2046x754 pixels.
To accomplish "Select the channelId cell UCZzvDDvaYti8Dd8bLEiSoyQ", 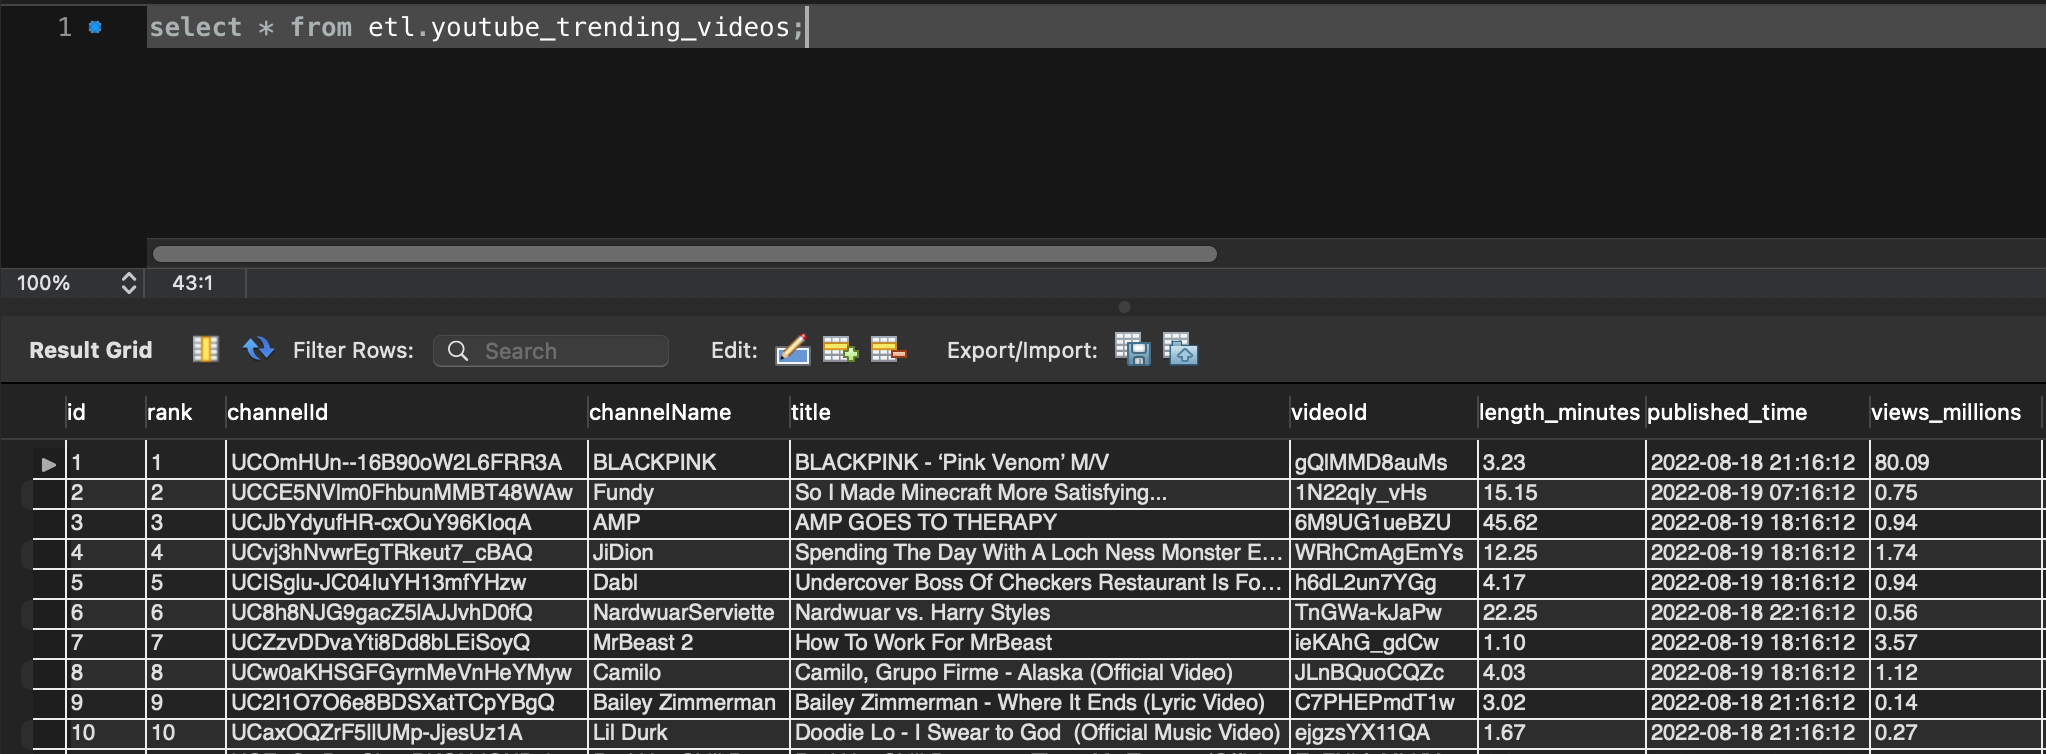I will tap(406, 642).
